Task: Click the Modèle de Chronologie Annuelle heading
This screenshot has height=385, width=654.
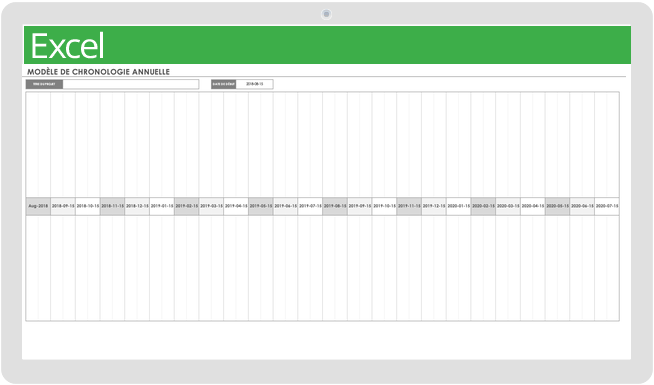Action: pyautogui.click(x=98, y=72)
